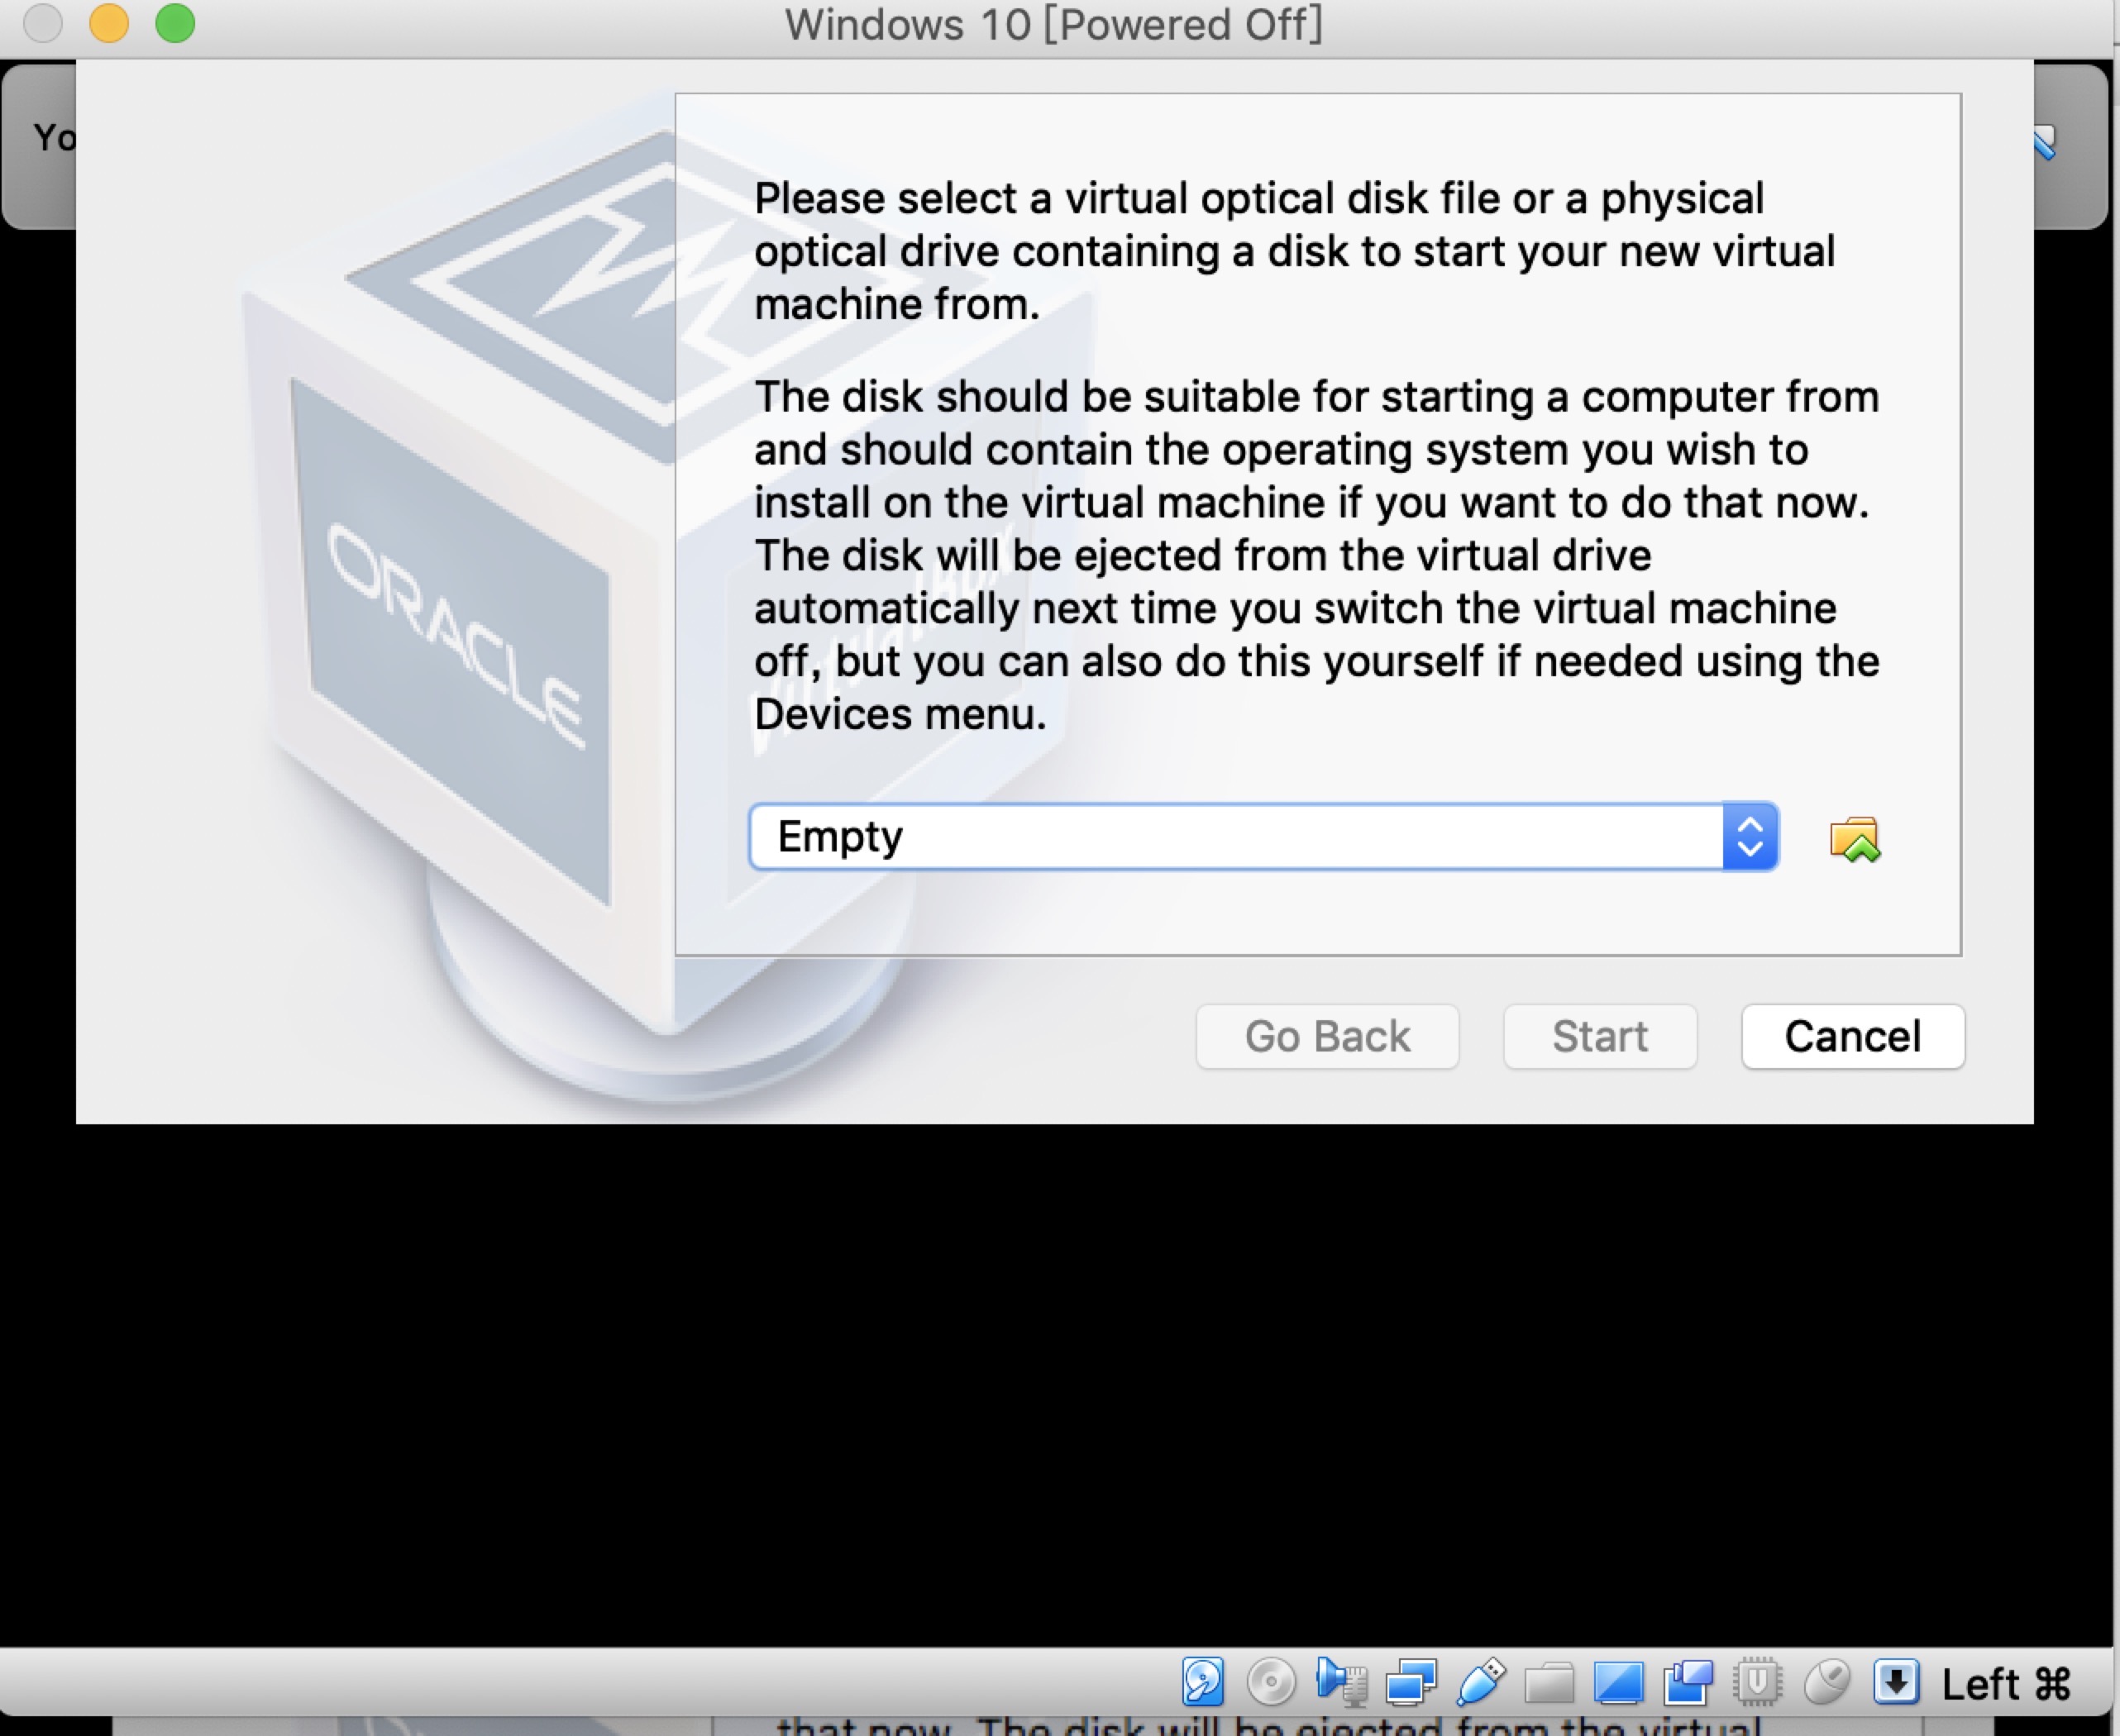Click the dropdown stepper arrows beside Empty
The image size is (2120, 1736).
[x=1750, y=837]
